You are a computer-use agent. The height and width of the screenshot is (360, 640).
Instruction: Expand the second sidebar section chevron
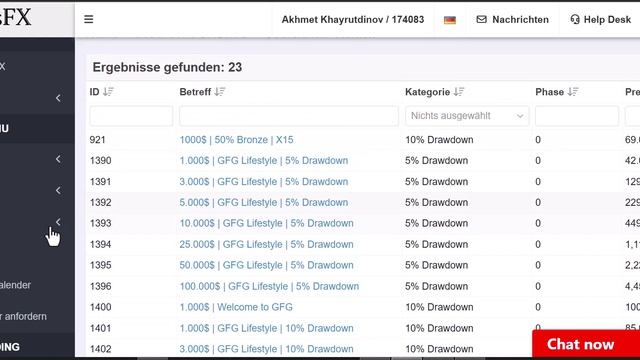coord(58,159)
